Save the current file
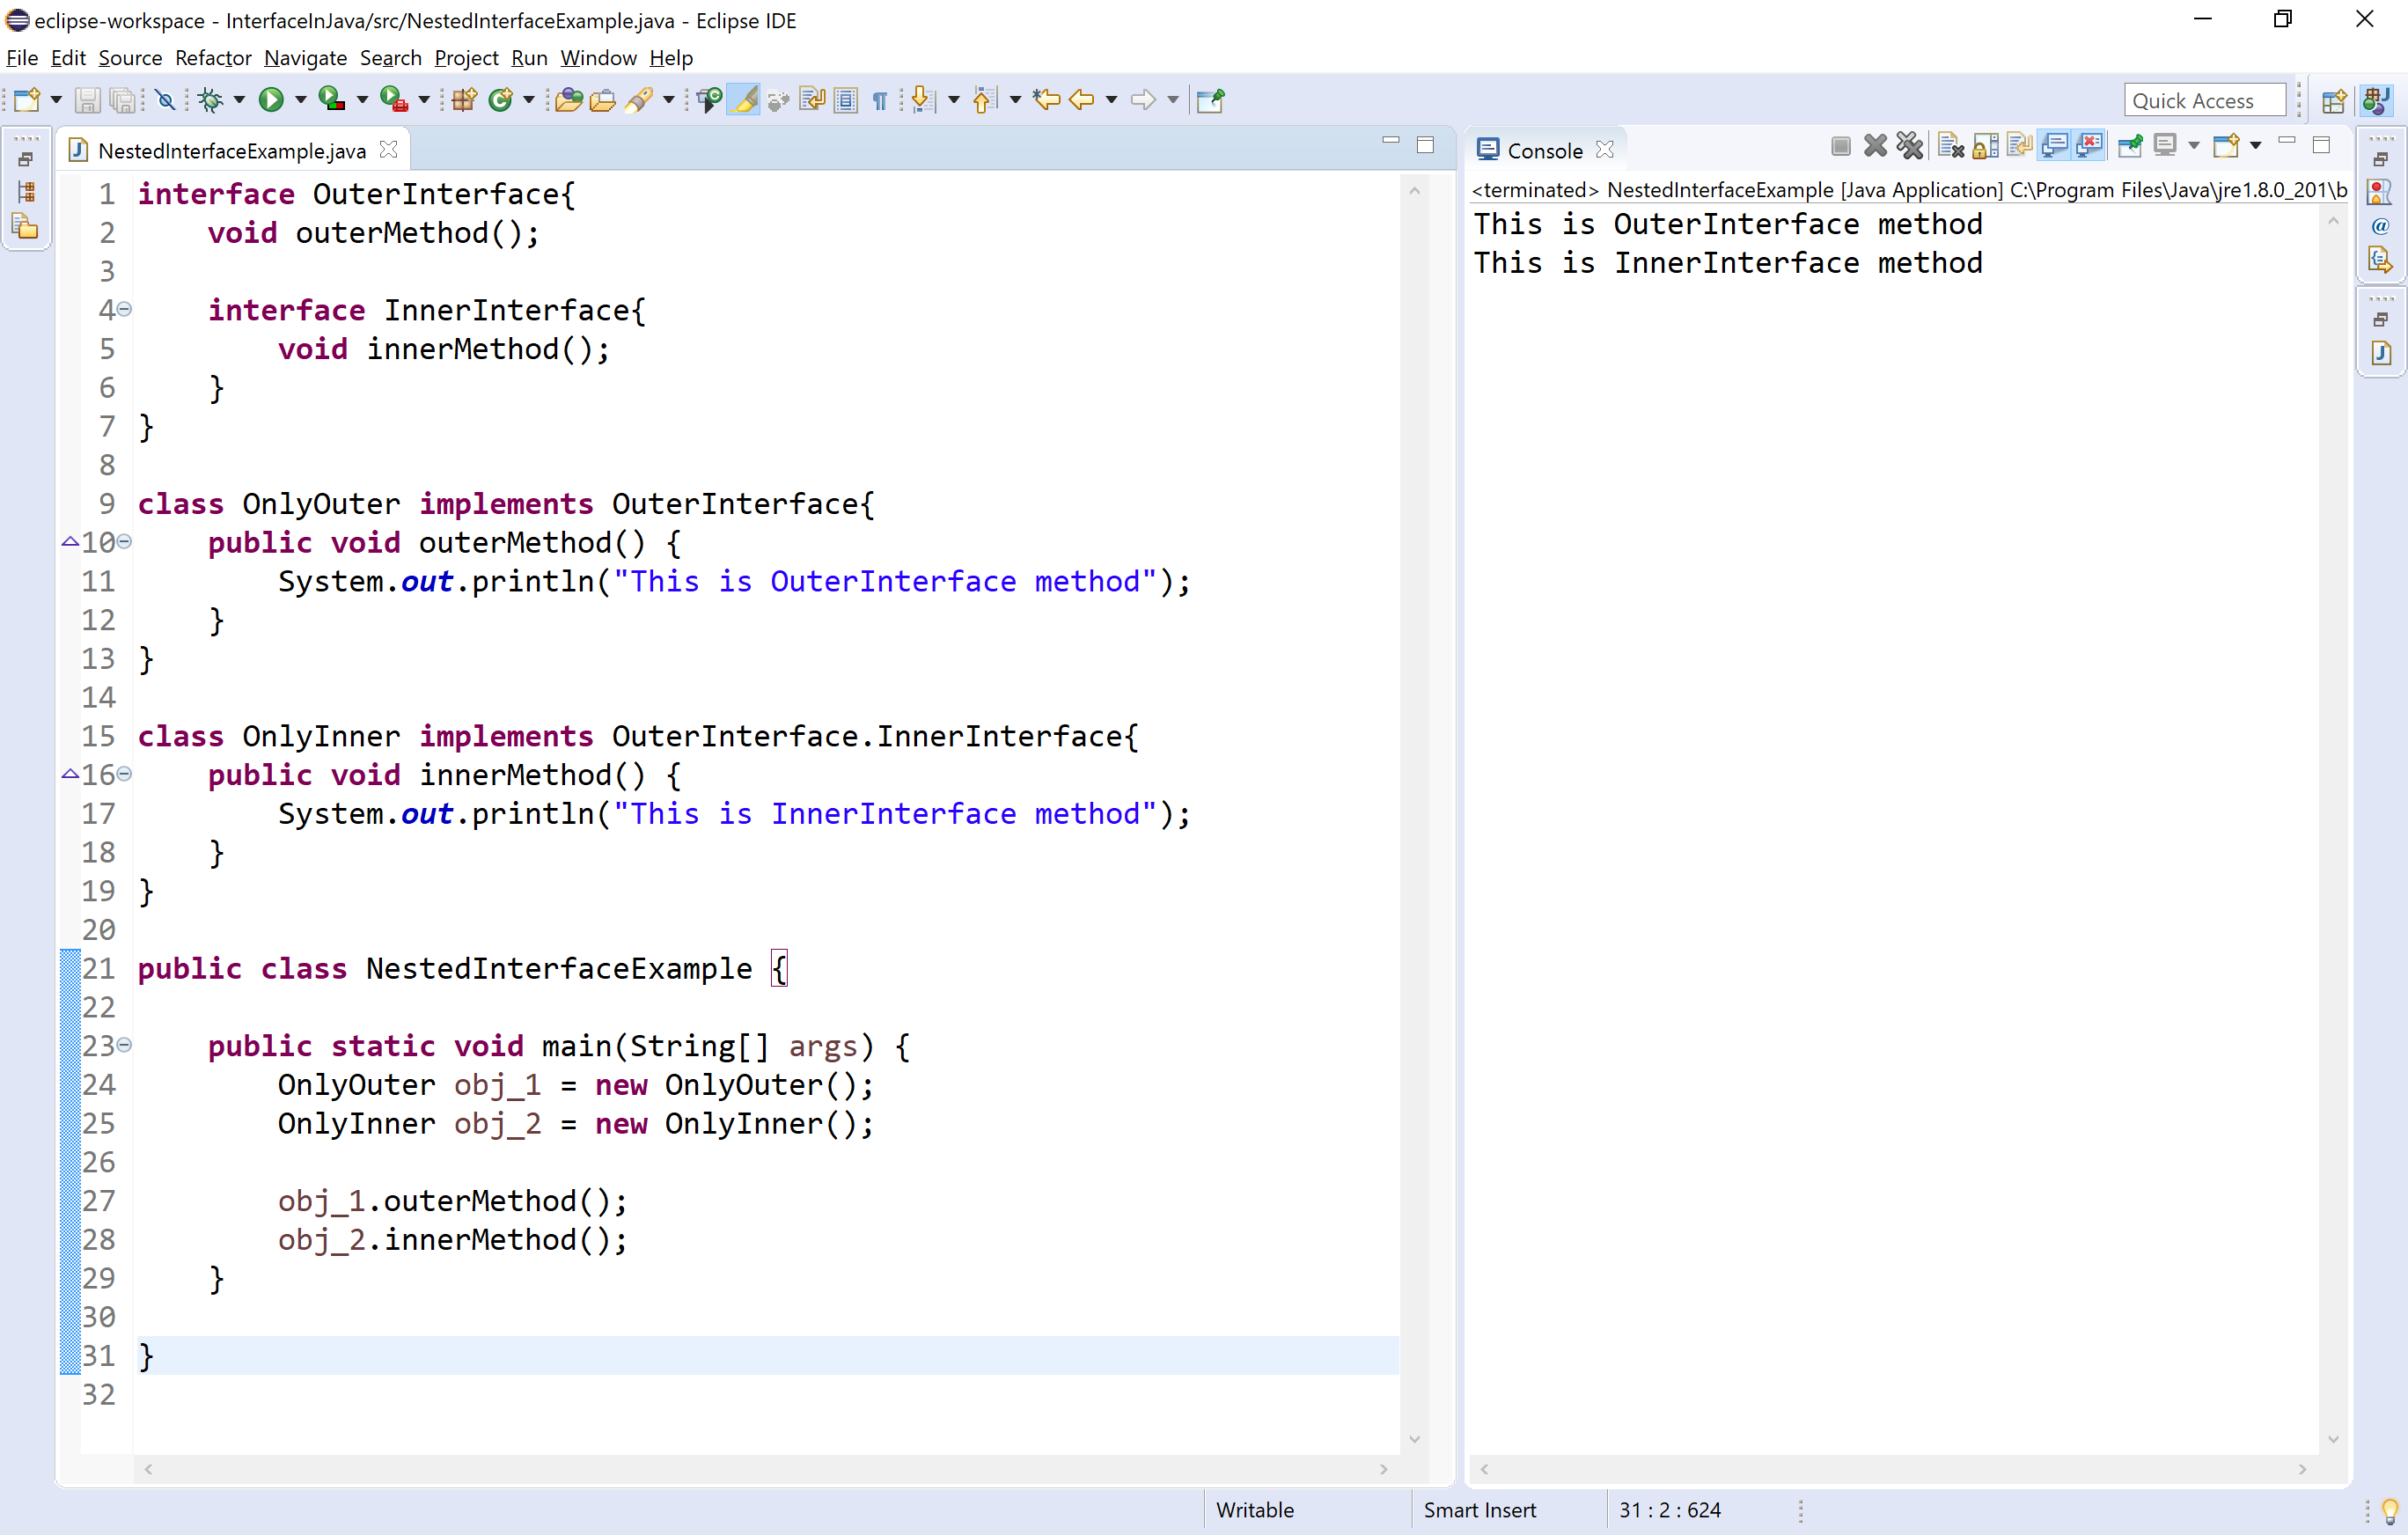 [x=88, y=100]
